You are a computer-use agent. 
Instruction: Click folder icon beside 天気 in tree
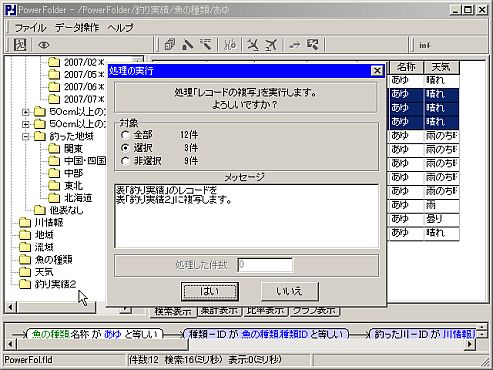pos(25,272)
